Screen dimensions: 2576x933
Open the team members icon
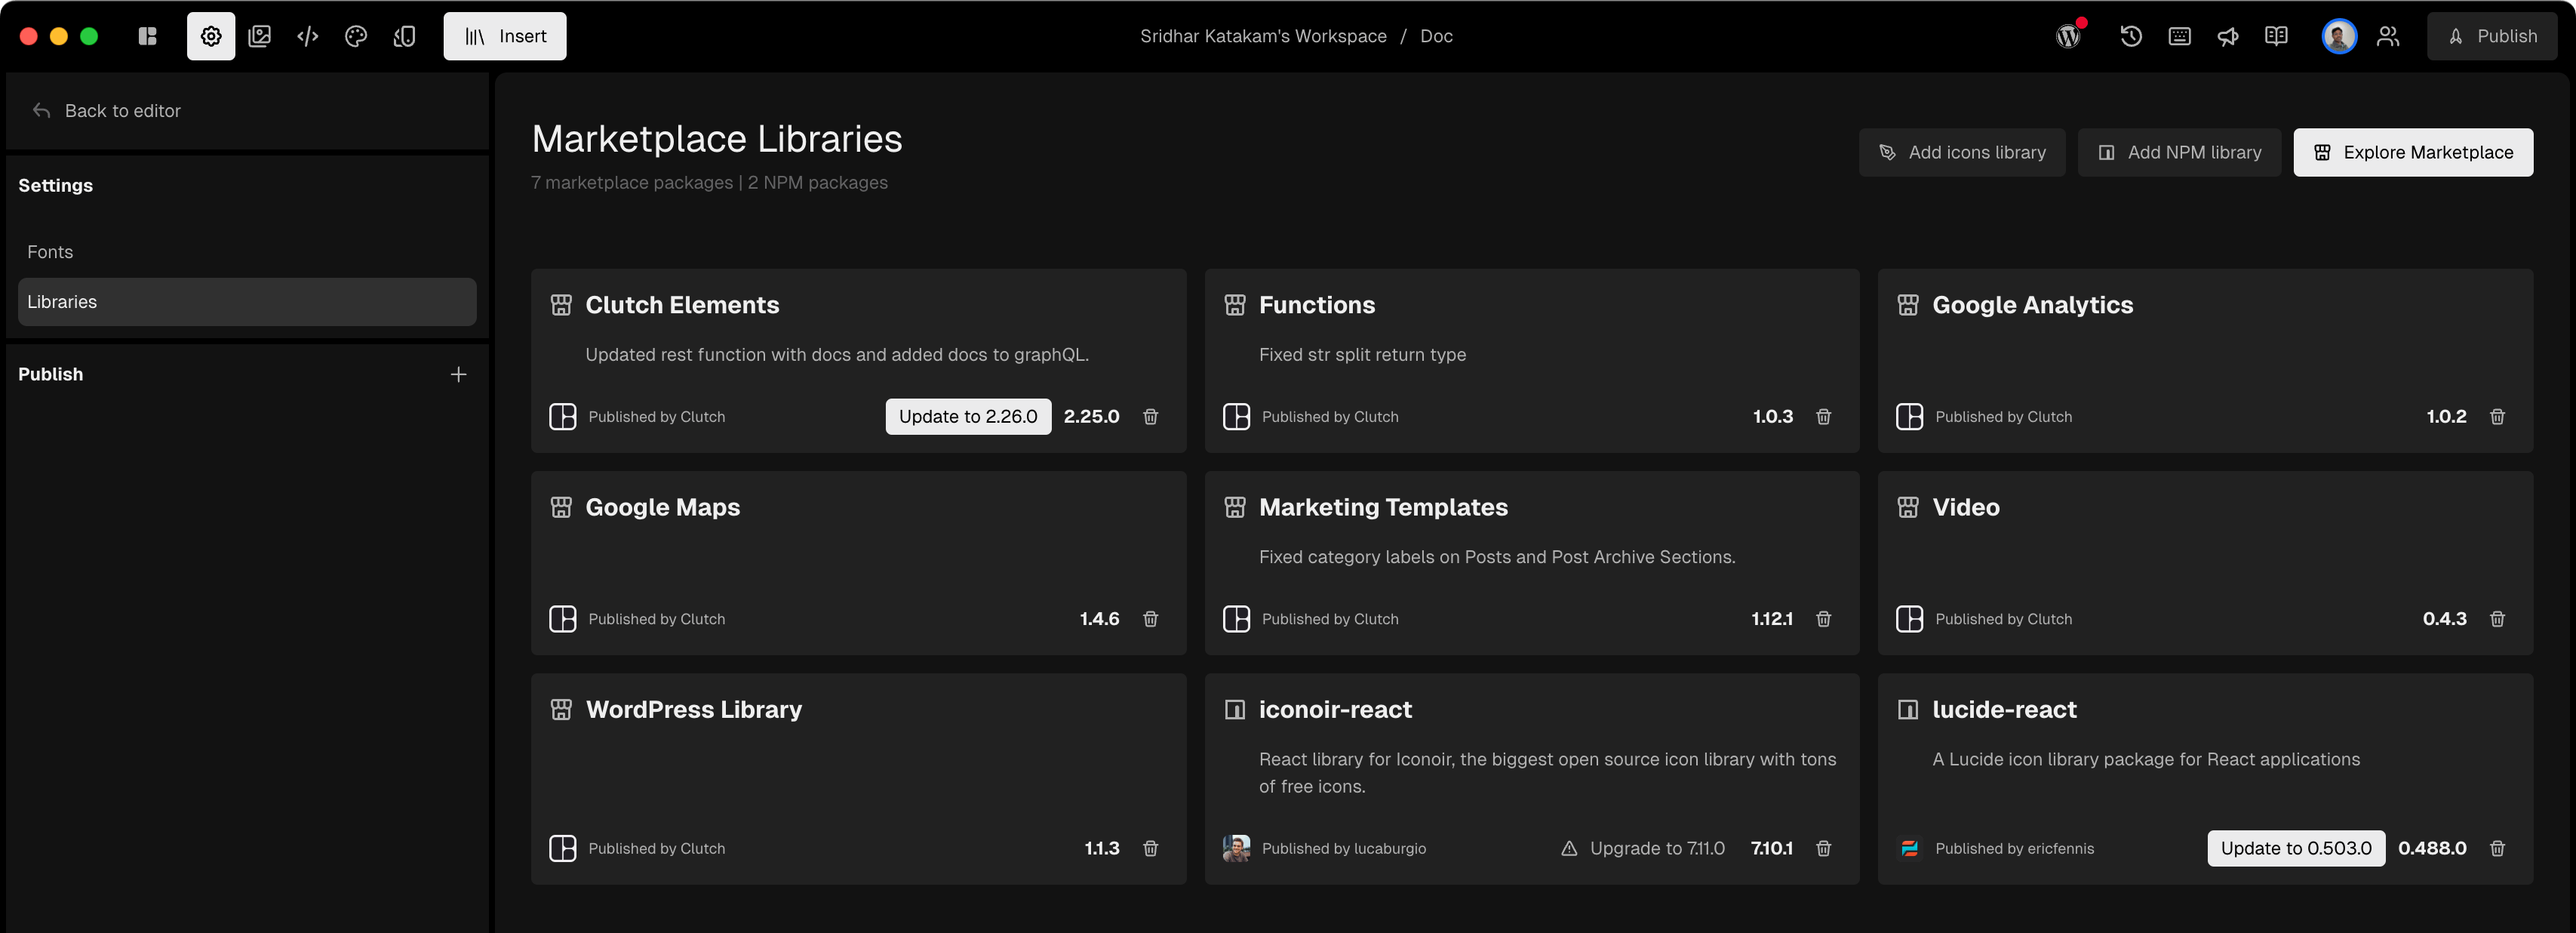(x=2388, y=36)
